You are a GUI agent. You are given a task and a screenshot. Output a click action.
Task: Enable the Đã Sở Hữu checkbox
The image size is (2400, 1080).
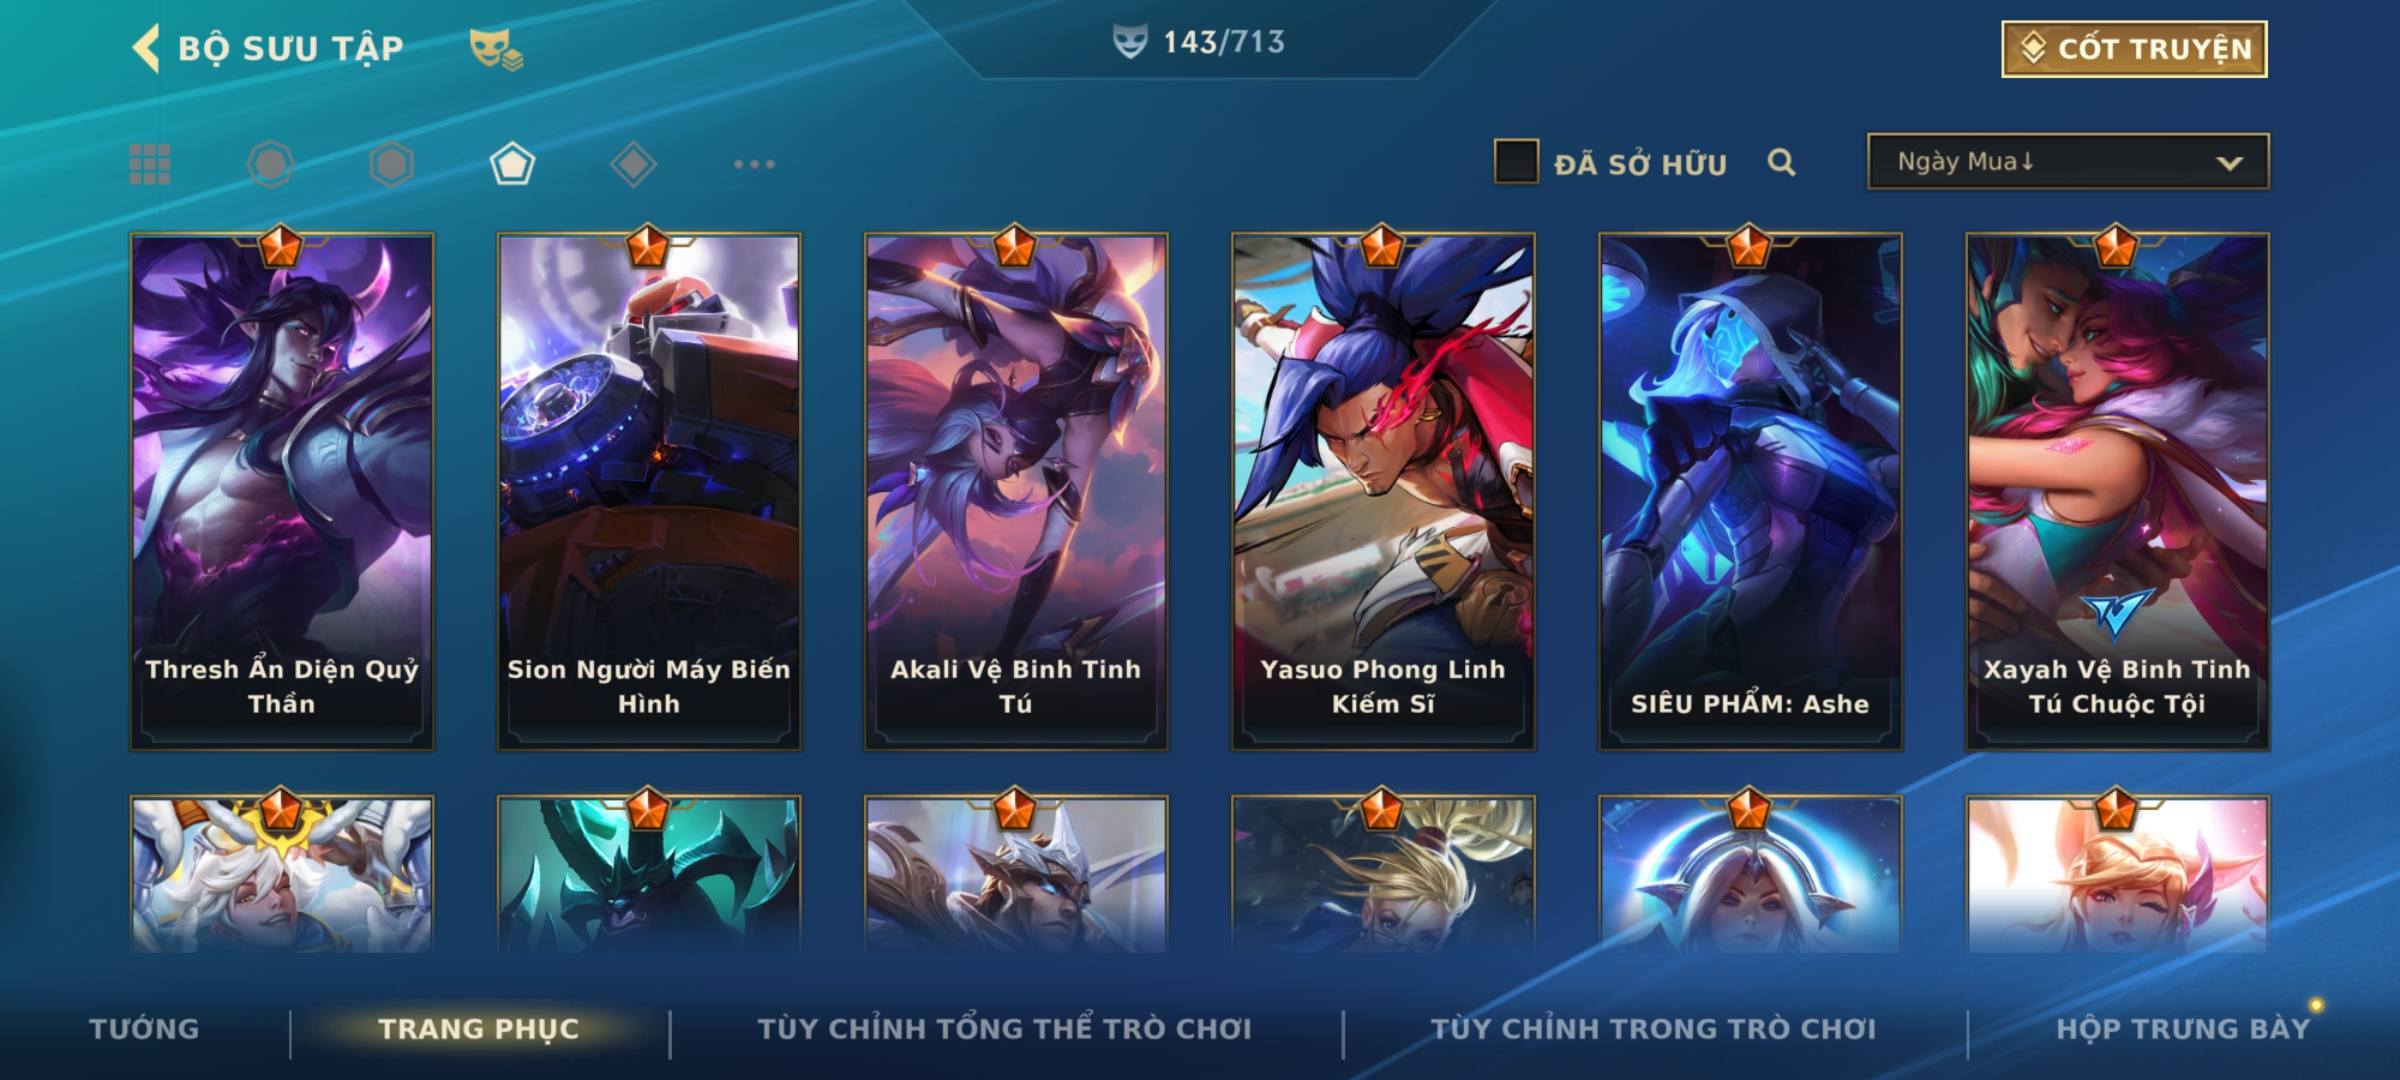1516,162
